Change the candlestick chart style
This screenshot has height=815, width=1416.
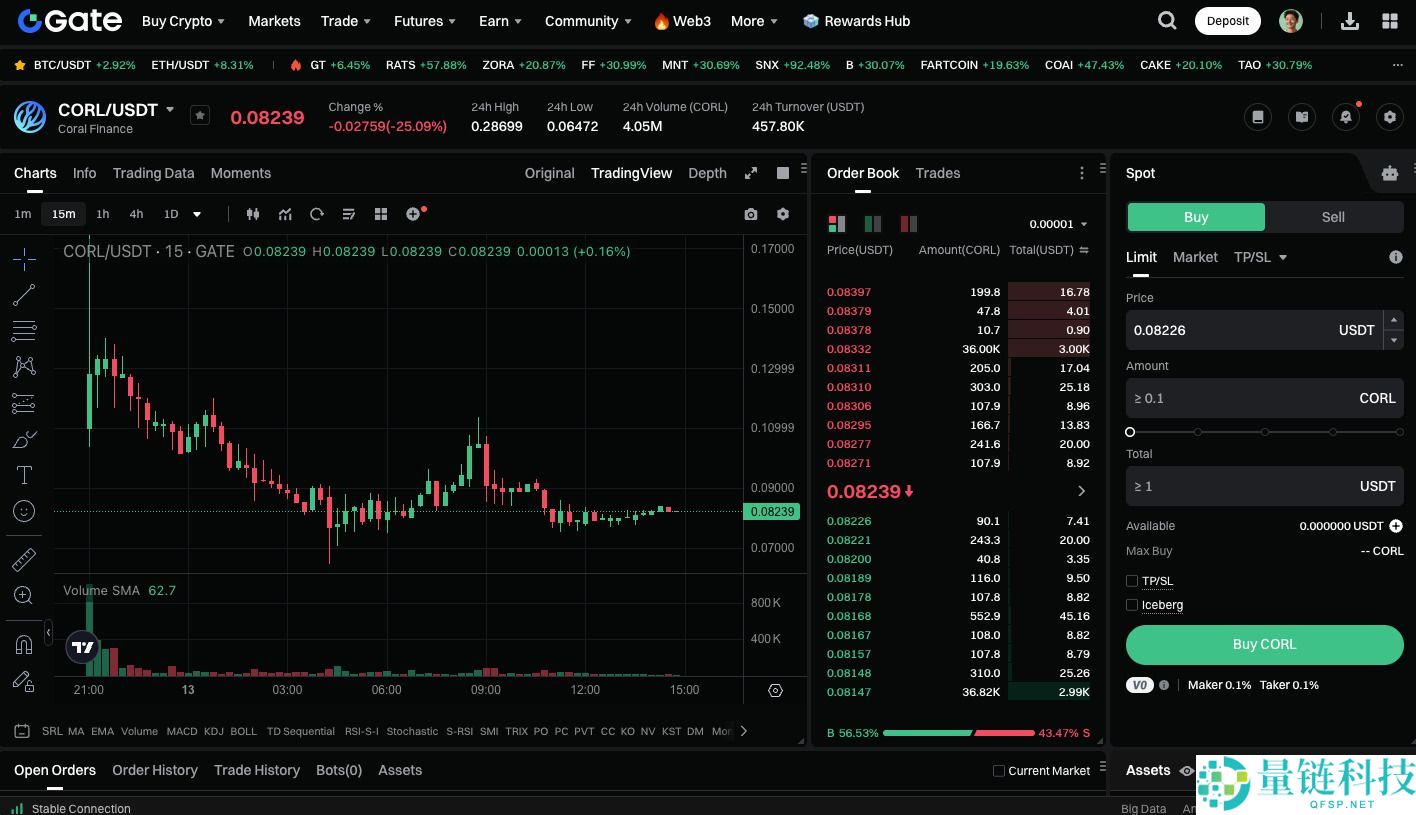[x=253, y=214]
